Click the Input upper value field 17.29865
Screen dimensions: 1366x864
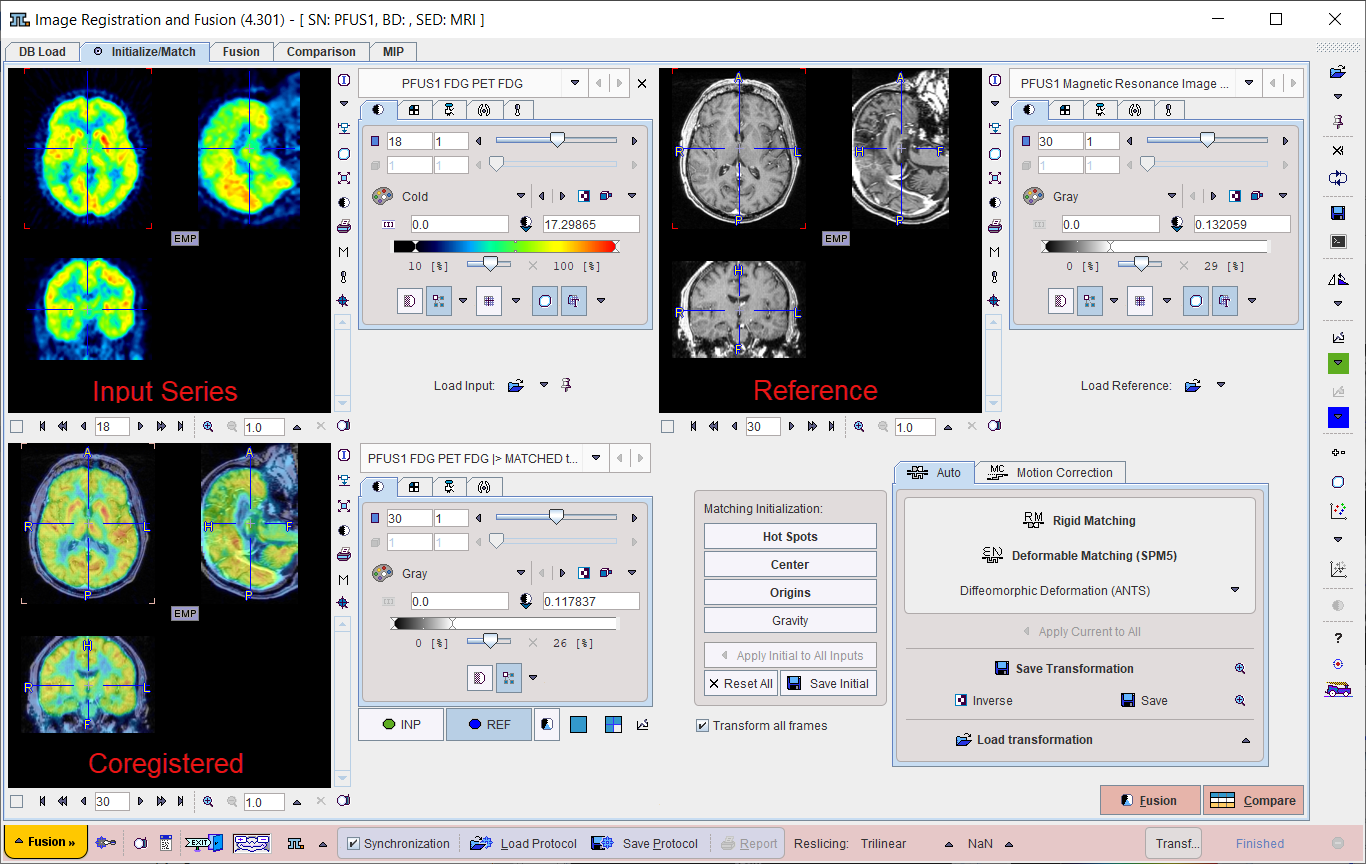tap(591, 224)
